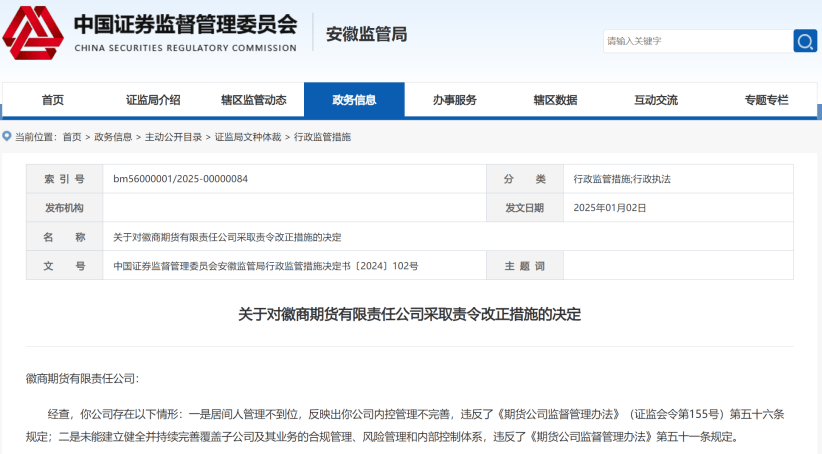Open the 辖区数据 navigation tab

pyautogui.click(x=556, y=100)
